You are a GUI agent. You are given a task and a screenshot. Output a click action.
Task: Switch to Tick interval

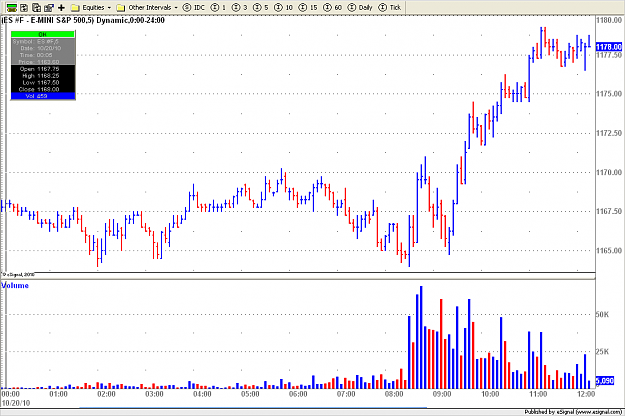pos(390,8)
